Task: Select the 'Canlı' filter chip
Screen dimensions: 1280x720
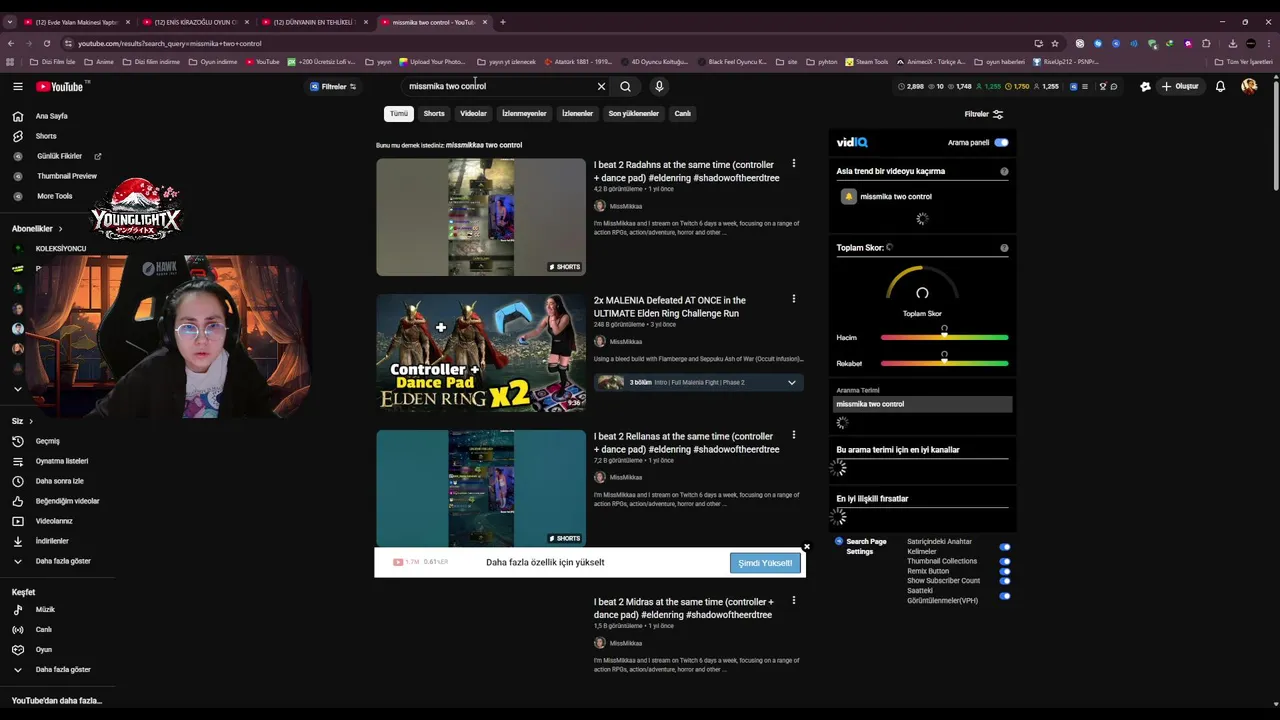Action: coord(682,114)
